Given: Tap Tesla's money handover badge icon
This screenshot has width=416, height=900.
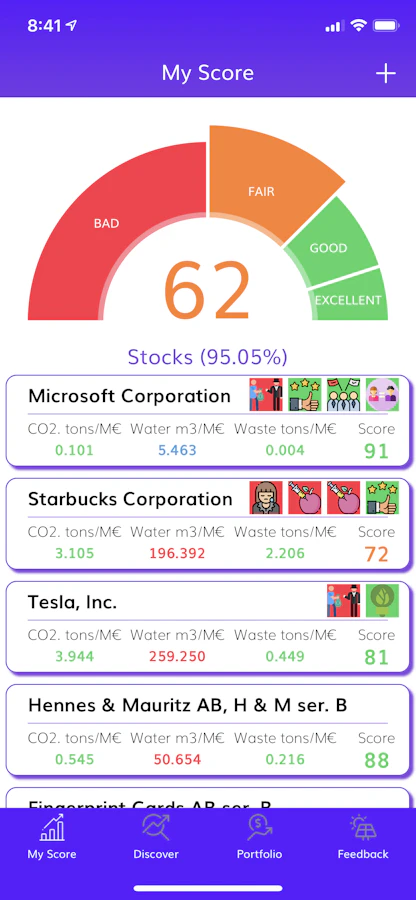Looking at the screenshot, I should (343, 600).
